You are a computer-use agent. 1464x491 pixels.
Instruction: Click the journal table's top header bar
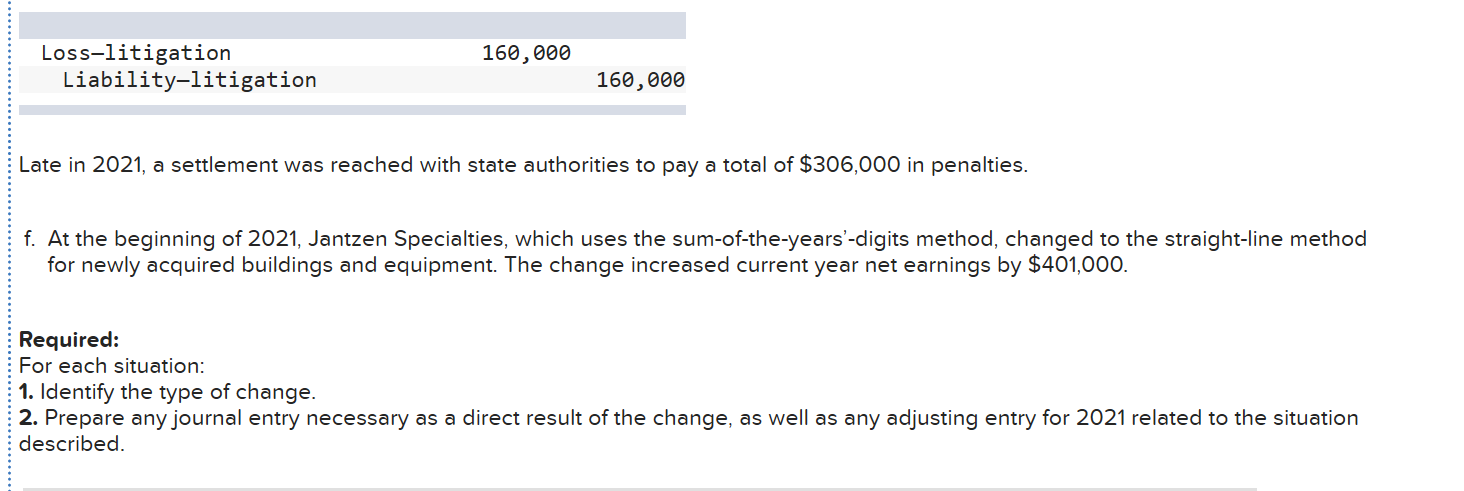pyautogui.click(x=352, y=26)
